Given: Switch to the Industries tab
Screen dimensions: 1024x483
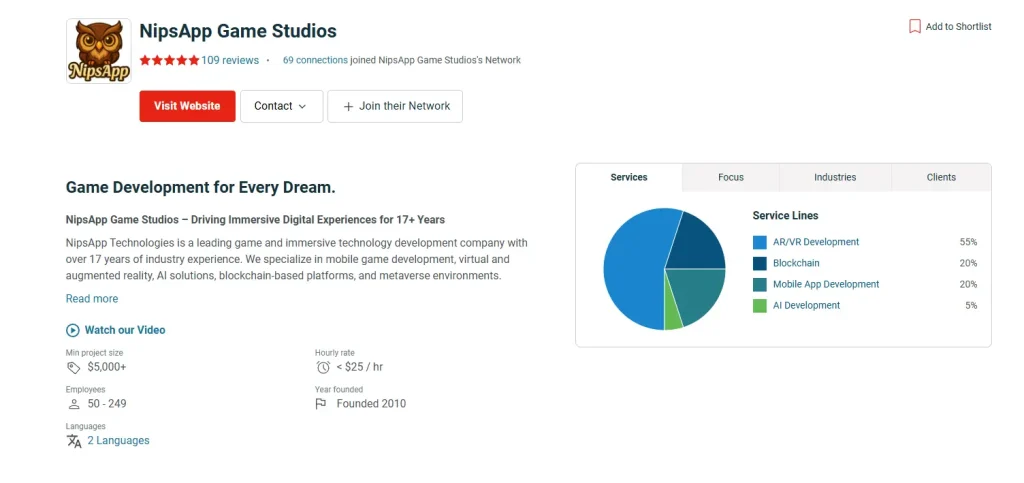Looking at the screenshot, I should pos(835,177).
